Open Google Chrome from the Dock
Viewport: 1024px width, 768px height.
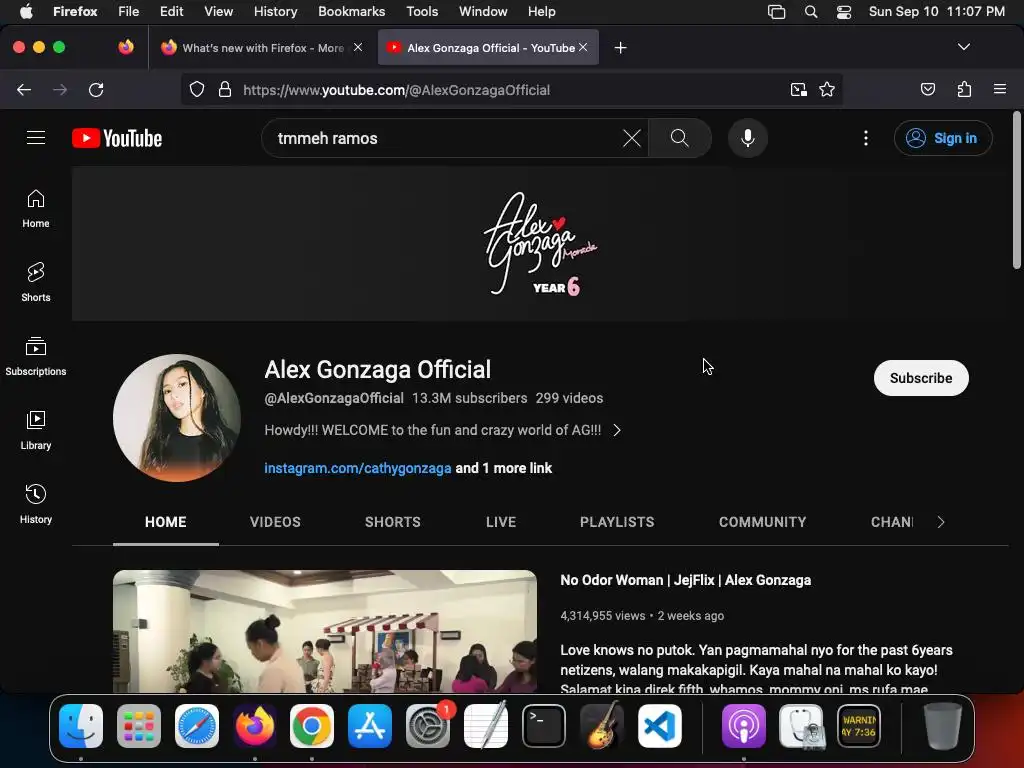click(312, 726)
